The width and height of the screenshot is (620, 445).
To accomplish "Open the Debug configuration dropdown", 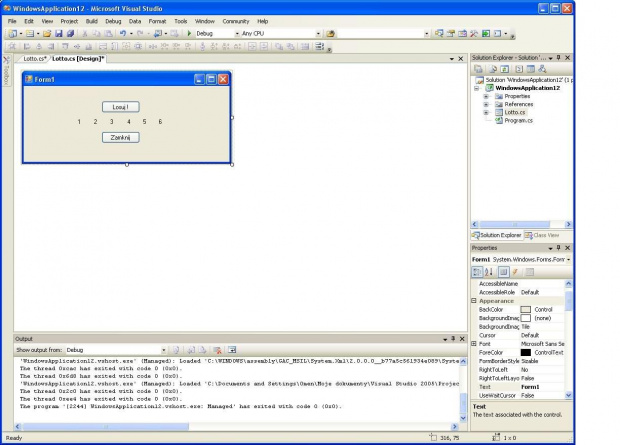I will point(237,34).
